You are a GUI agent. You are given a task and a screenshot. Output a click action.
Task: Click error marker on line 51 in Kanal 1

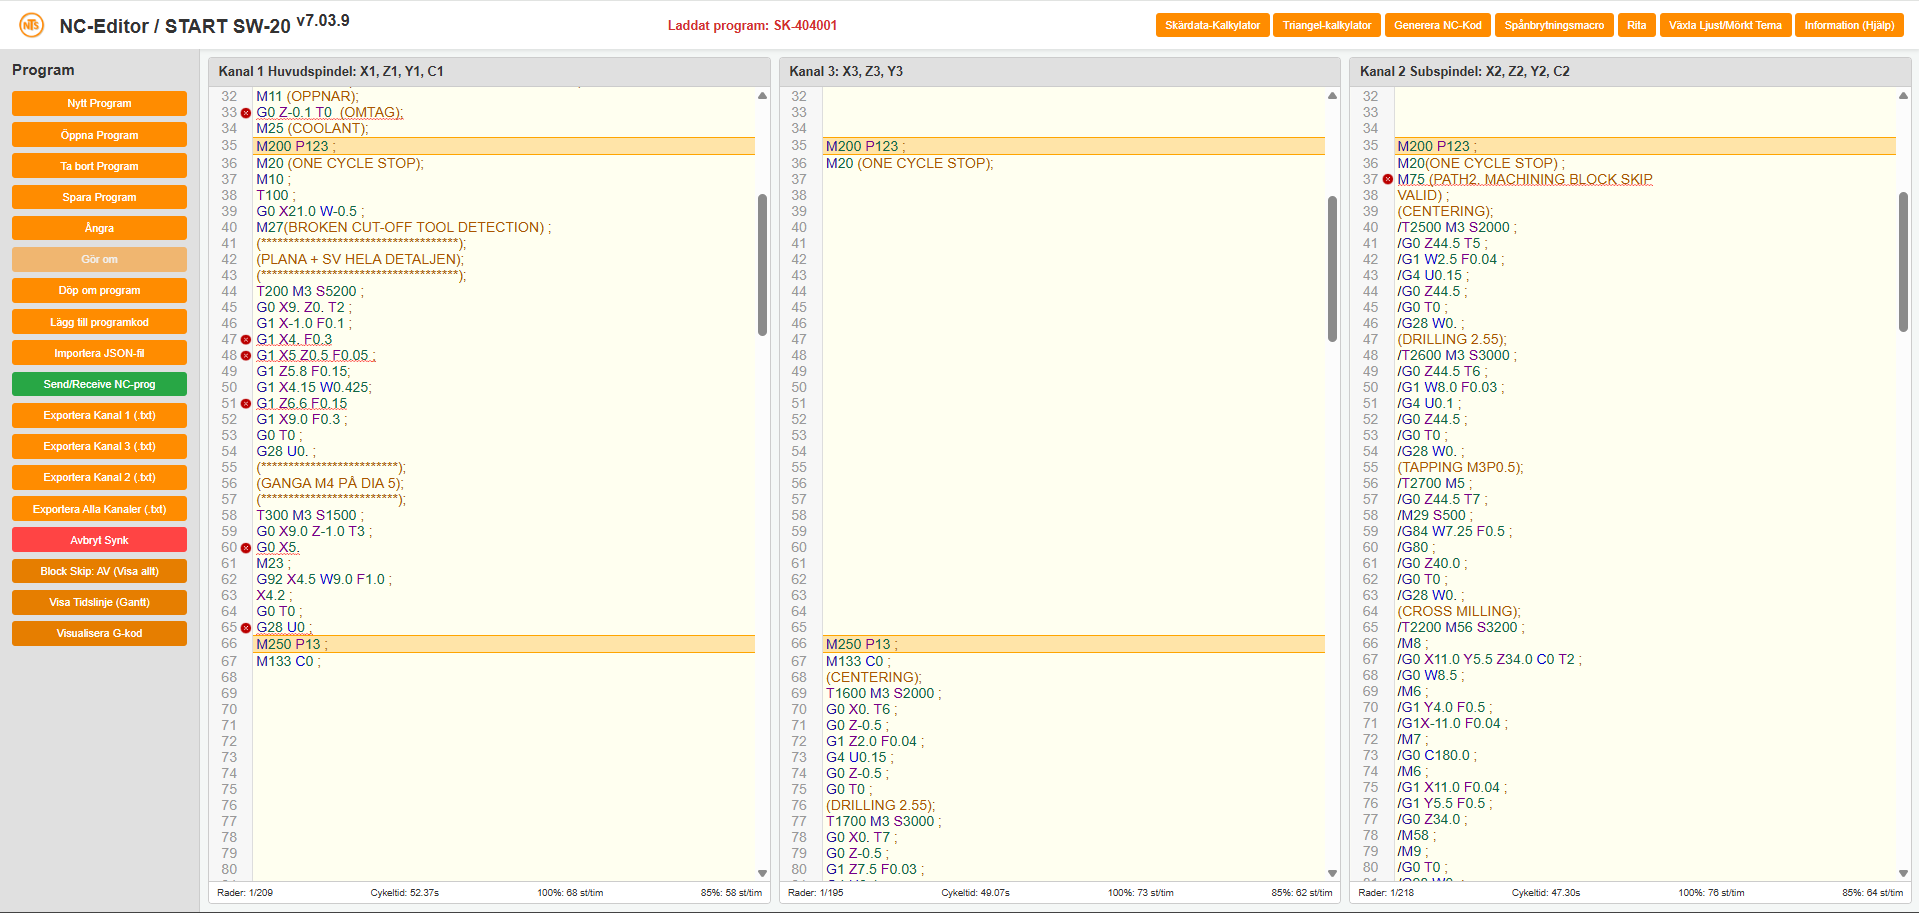(246, 404)
